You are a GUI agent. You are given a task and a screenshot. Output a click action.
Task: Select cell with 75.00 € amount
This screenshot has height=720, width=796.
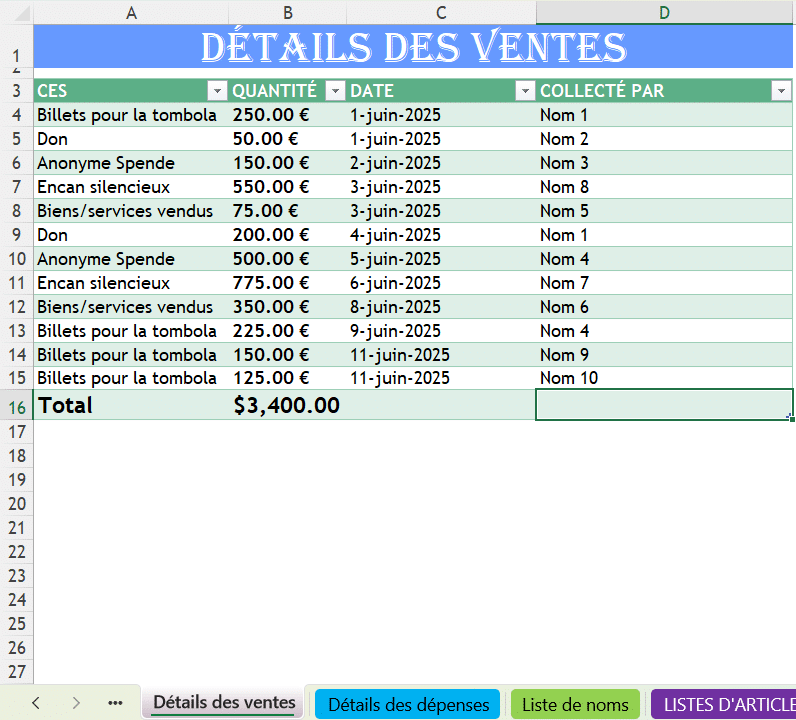click(x=288, y=211)
